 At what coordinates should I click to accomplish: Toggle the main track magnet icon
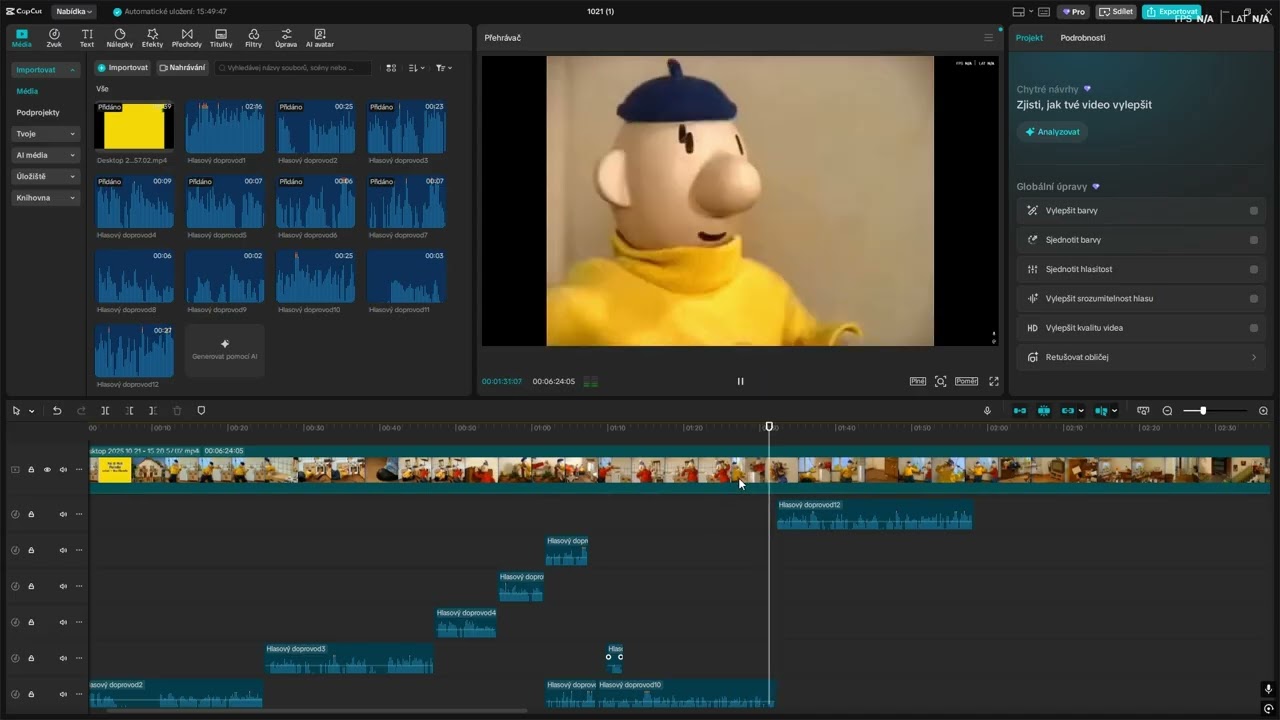[1019, 411]
